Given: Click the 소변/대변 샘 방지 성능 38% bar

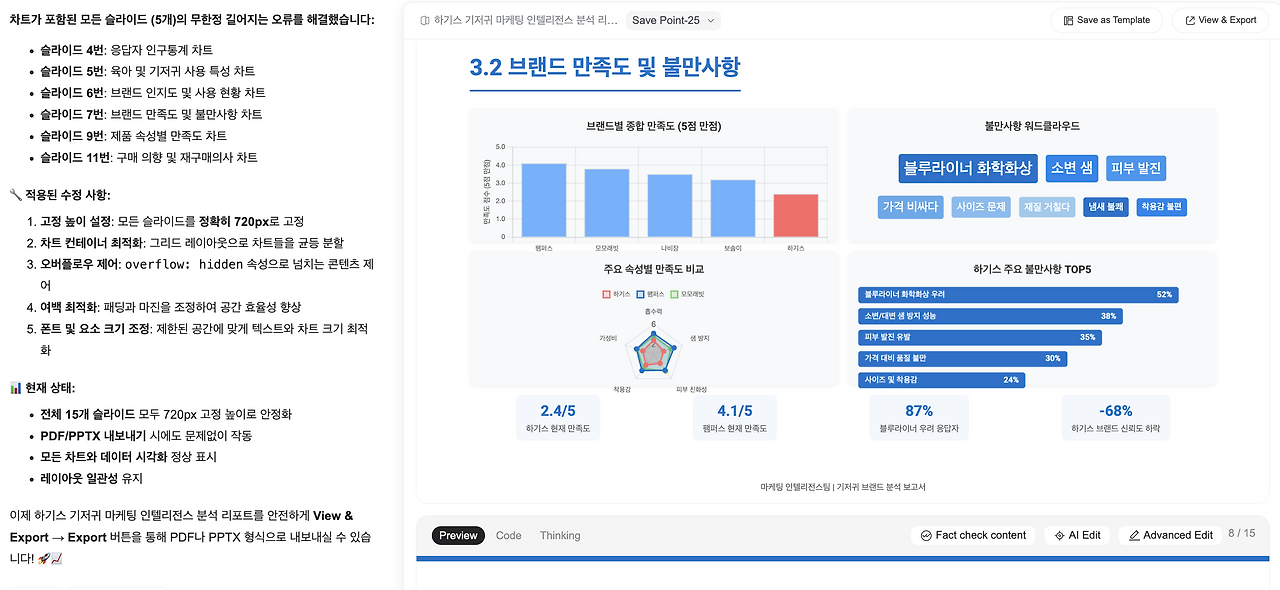Looking at the screenshot, I should tap(990, 316).
